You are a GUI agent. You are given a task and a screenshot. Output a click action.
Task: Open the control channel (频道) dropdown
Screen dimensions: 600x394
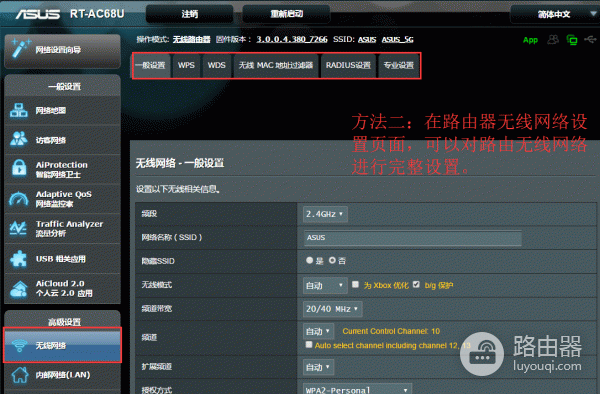point(318,331)
